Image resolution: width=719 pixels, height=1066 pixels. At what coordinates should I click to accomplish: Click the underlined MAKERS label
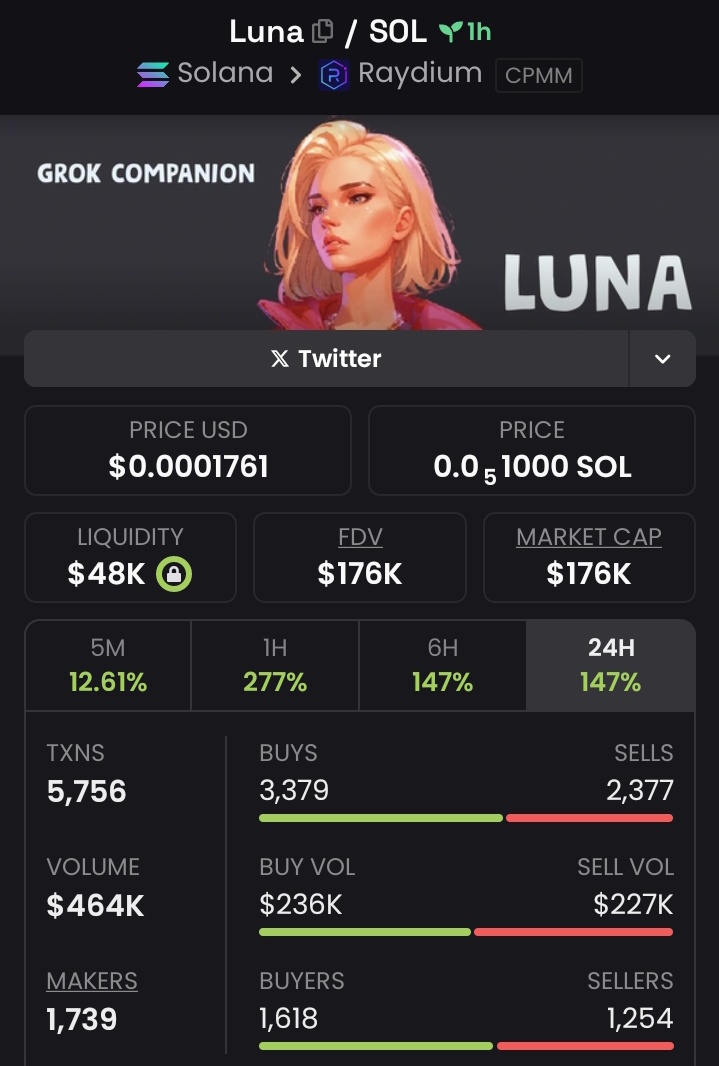click(92, 981)
